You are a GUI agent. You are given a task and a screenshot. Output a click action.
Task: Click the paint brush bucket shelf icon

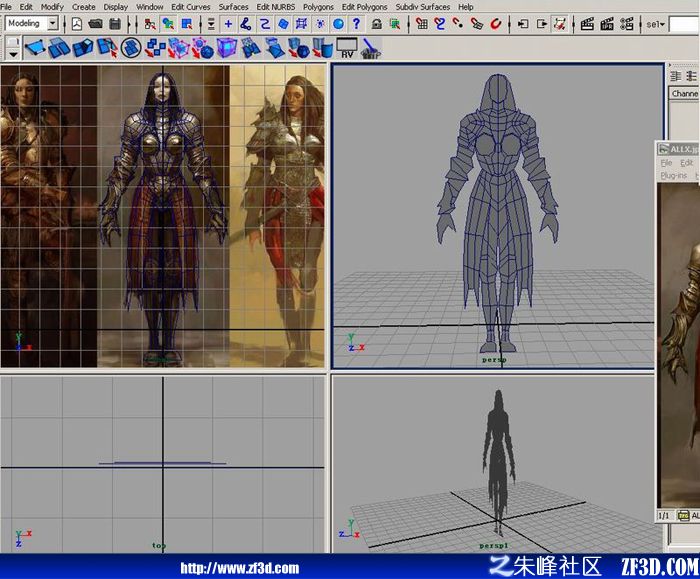click(370, 48)
